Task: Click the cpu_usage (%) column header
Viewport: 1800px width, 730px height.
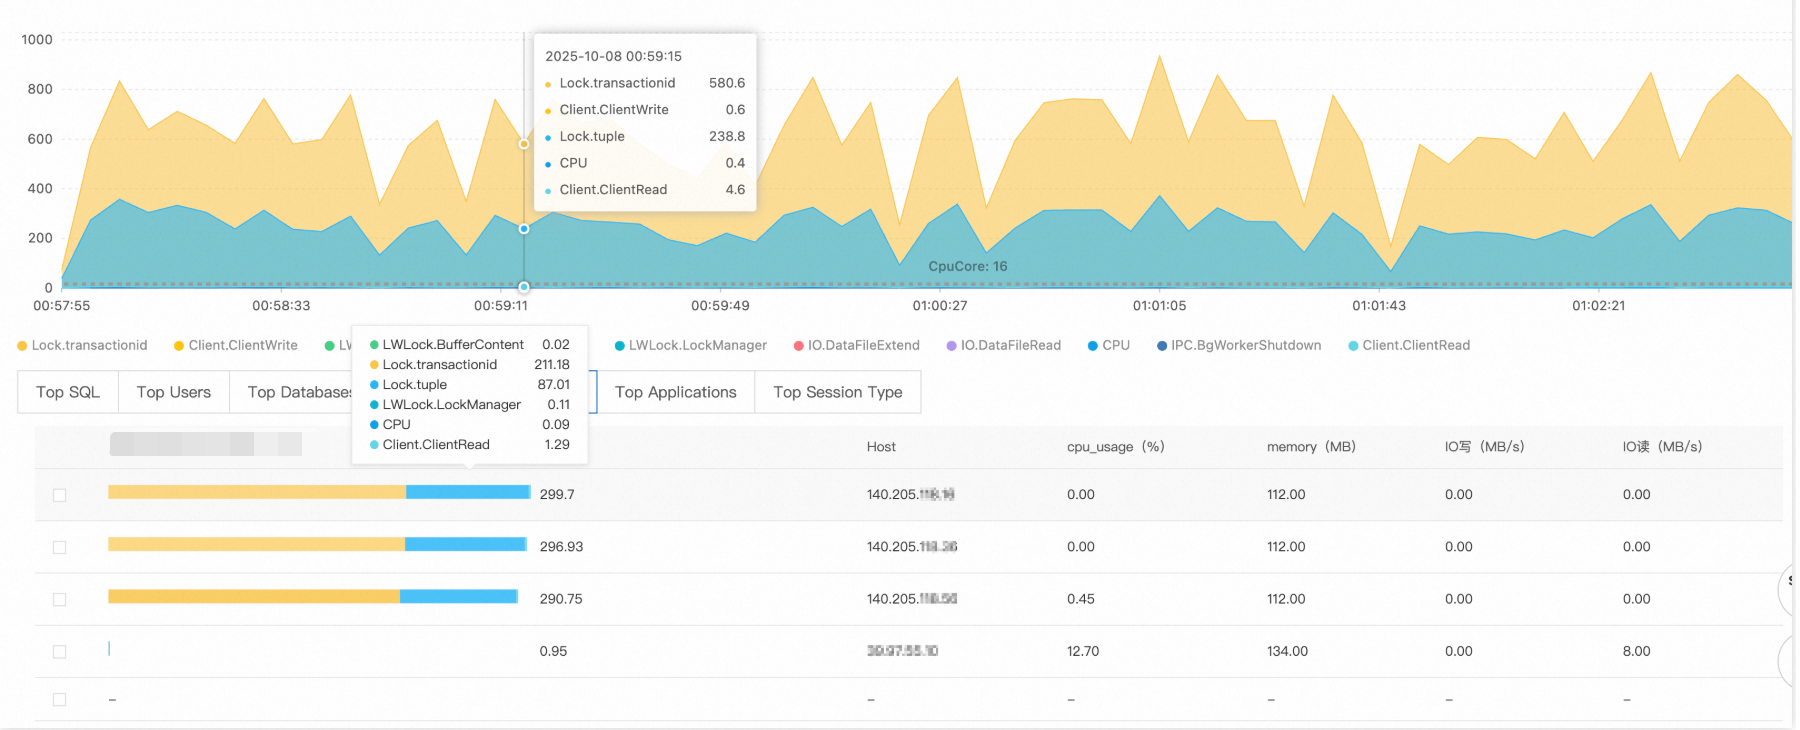Action: [1115, 447]
